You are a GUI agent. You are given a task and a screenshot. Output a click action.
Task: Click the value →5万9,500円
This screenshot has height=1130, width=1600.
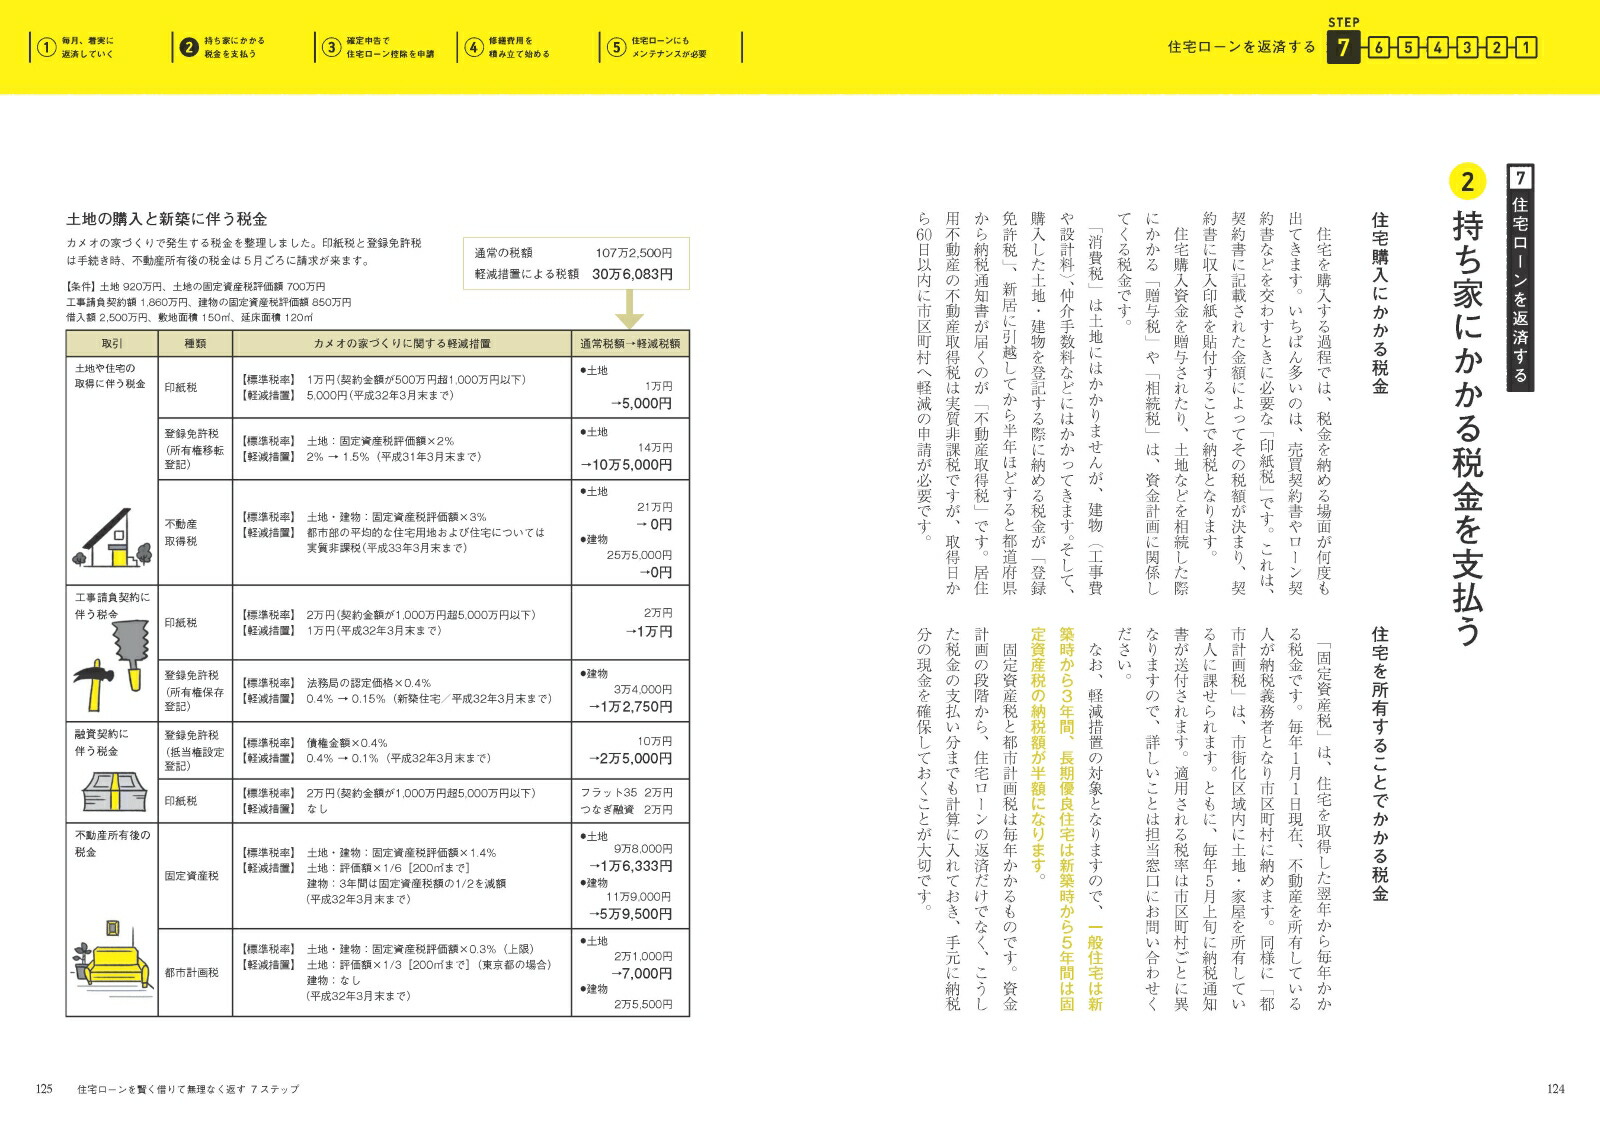630,914
